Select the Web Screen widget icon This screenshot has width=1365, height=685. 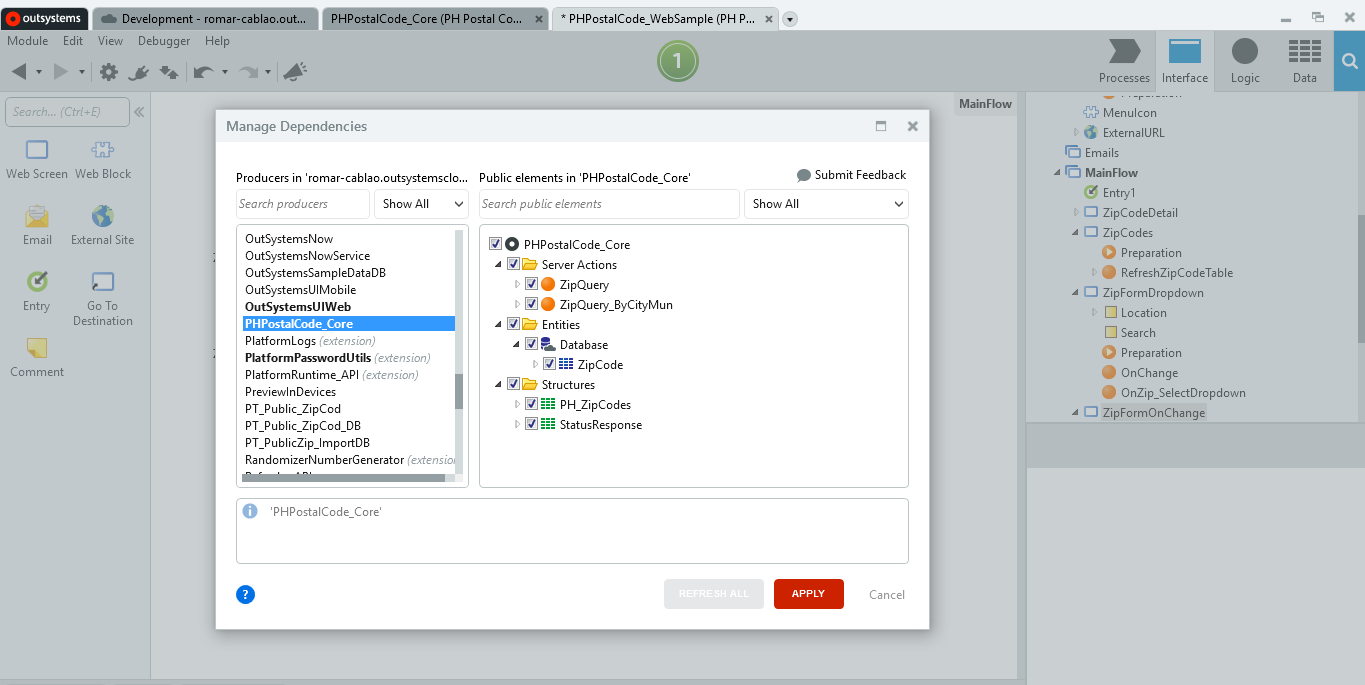coord(37,151)
